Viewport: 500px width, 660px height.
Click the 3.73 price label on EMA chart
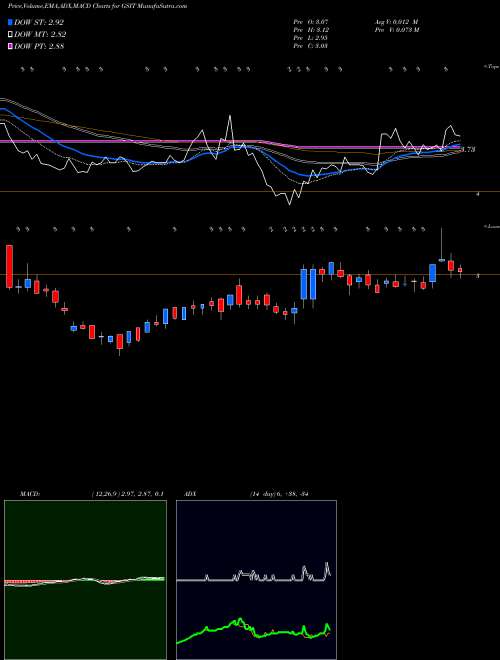[x=468, y=149]
